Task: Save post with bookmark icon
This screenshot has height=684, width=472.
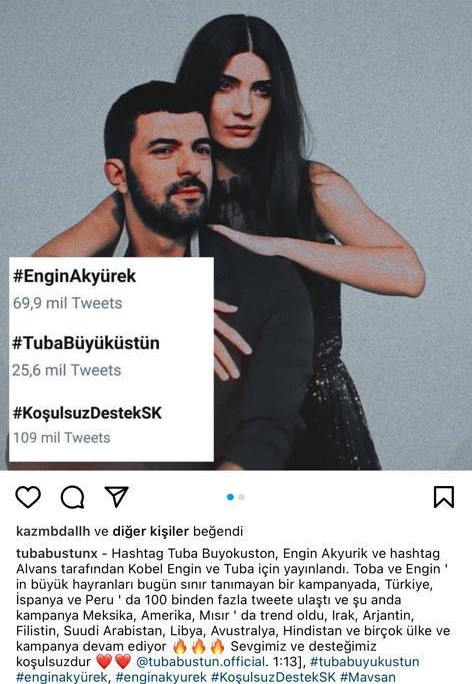Action: [x=444, y=497]
